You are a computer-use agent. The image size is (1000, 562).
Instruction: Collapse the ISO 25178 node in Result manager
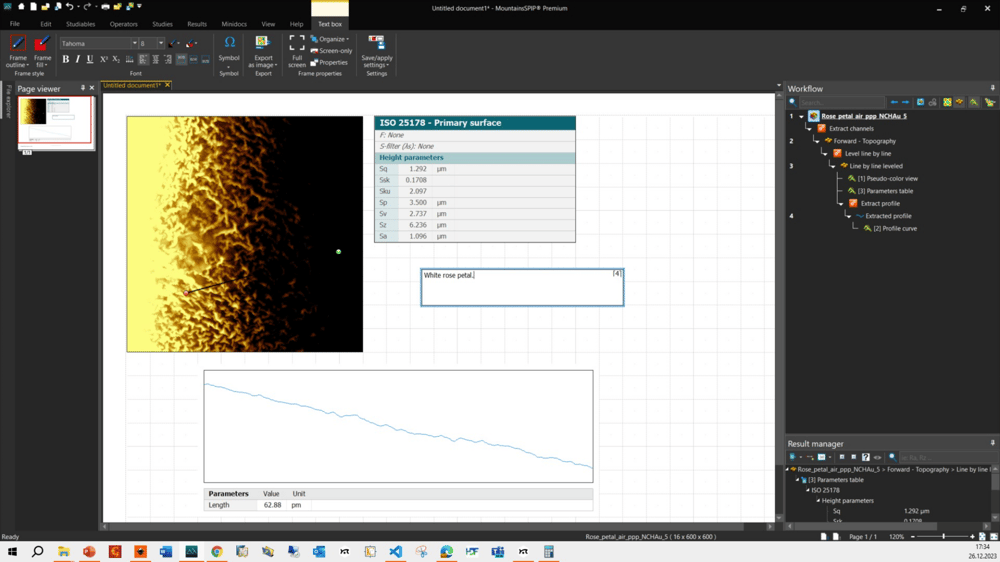807,491
